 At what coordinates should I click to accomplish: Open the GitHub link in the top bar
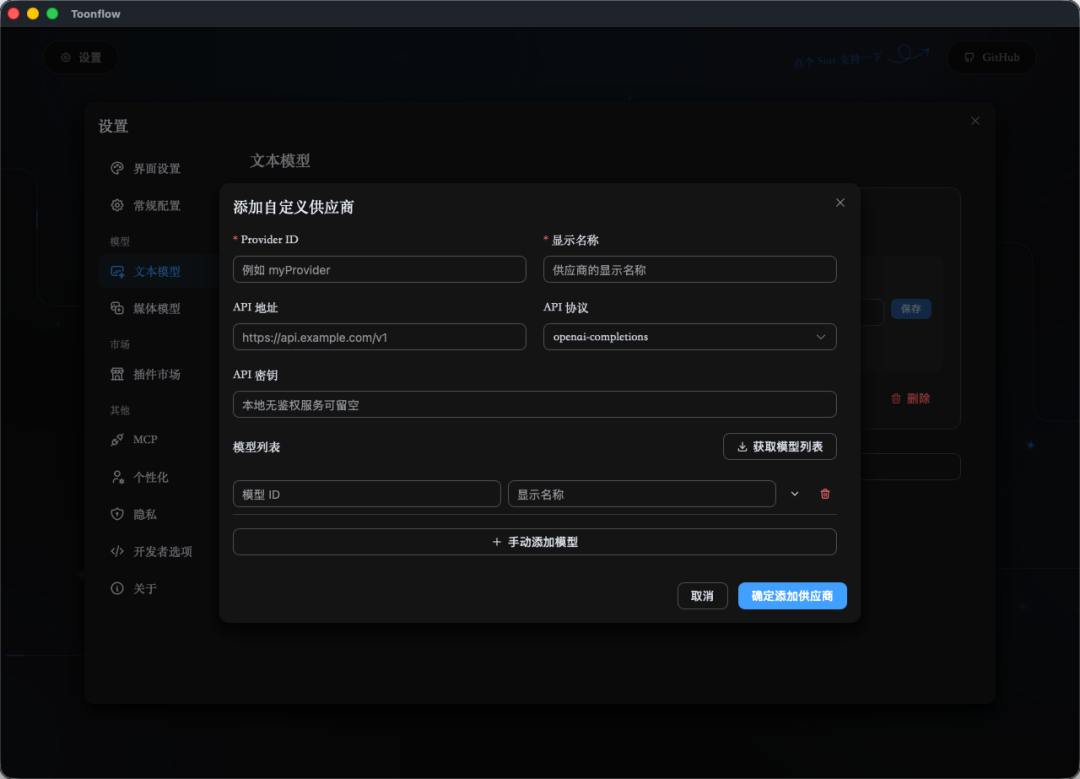pos(992,57)
